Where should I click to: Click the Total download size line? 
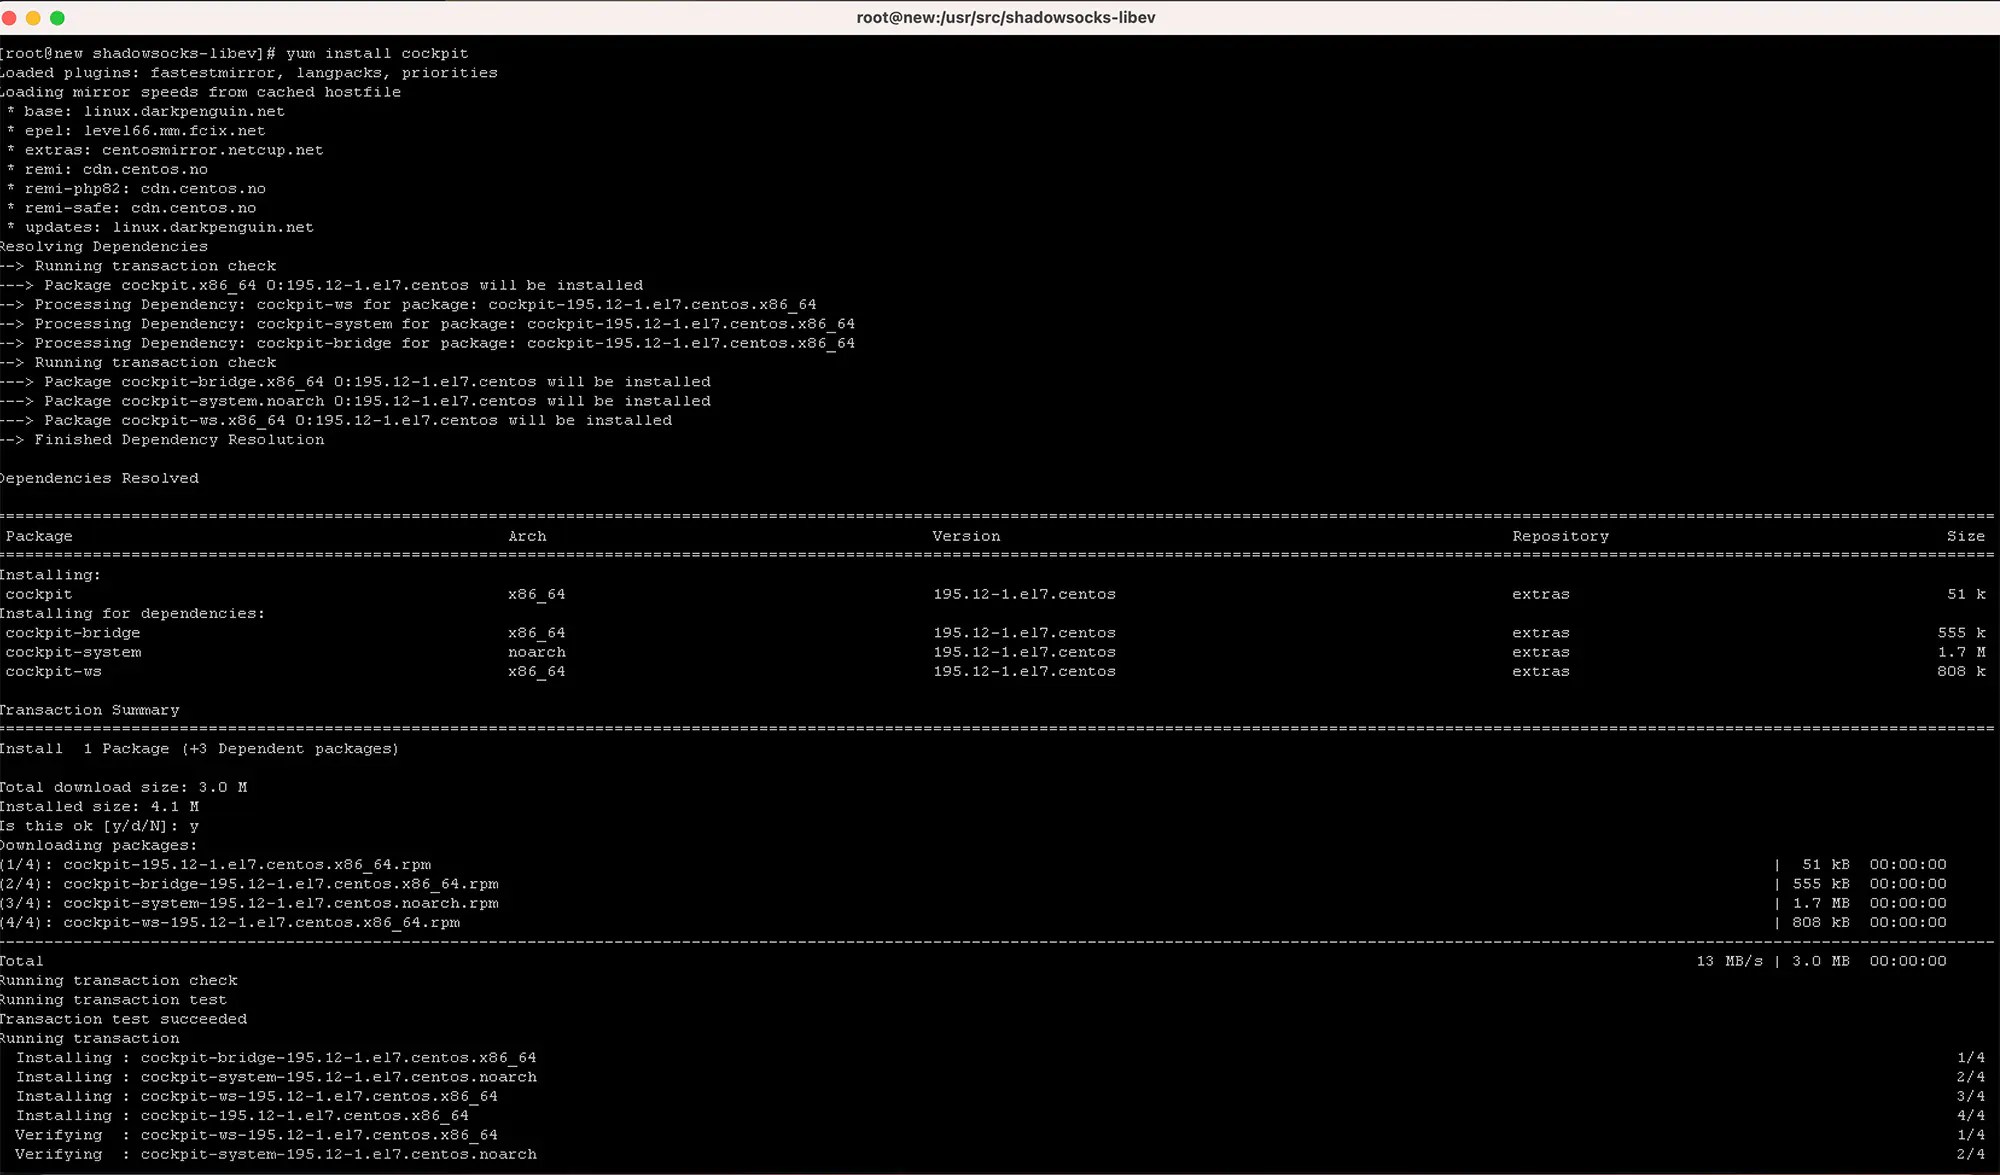[x=122, y=787]
